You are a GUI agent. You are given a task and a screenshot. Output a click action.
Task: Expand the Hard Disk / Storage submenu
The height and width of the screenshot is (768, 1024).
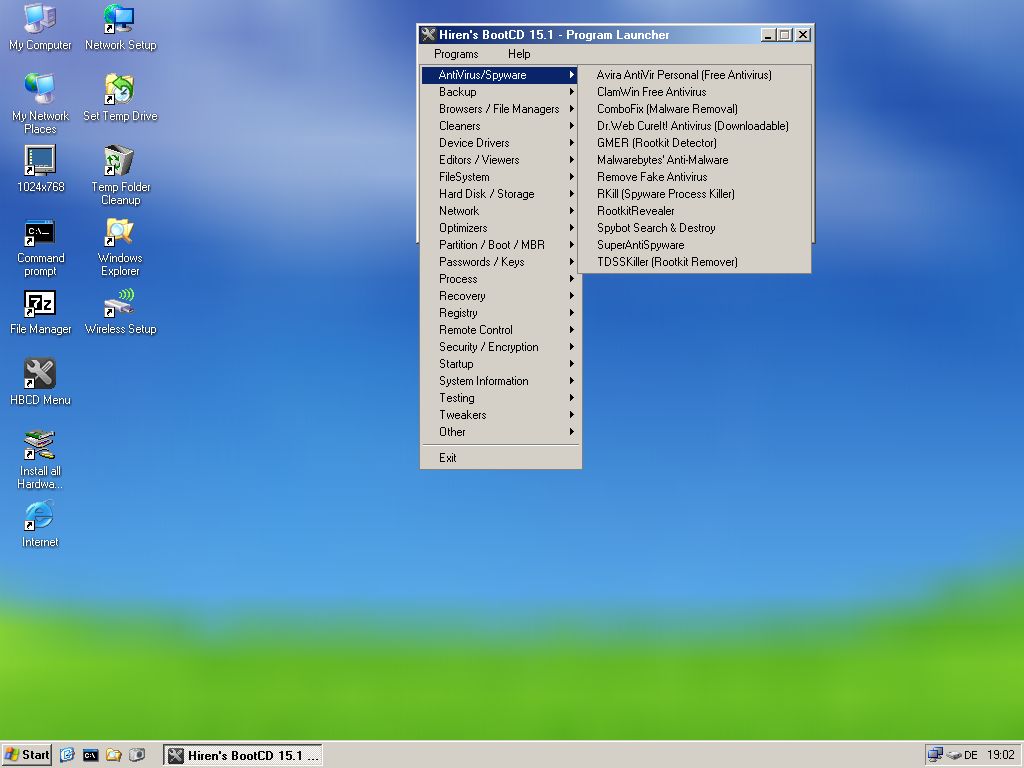[500, 194]
